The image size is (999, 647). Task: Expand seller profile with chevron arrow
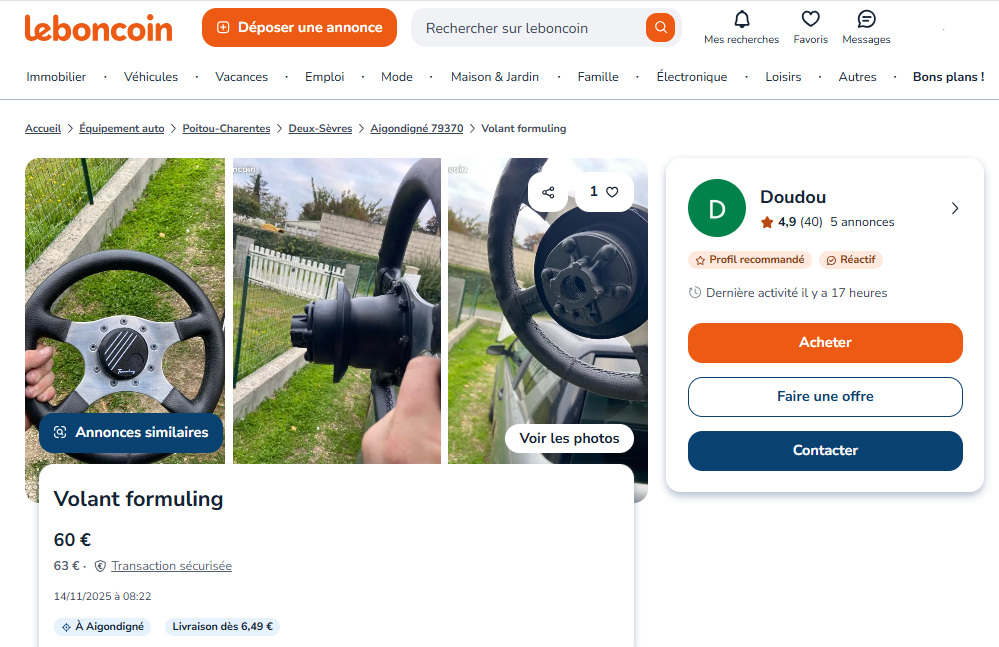[x=954, y=208]
